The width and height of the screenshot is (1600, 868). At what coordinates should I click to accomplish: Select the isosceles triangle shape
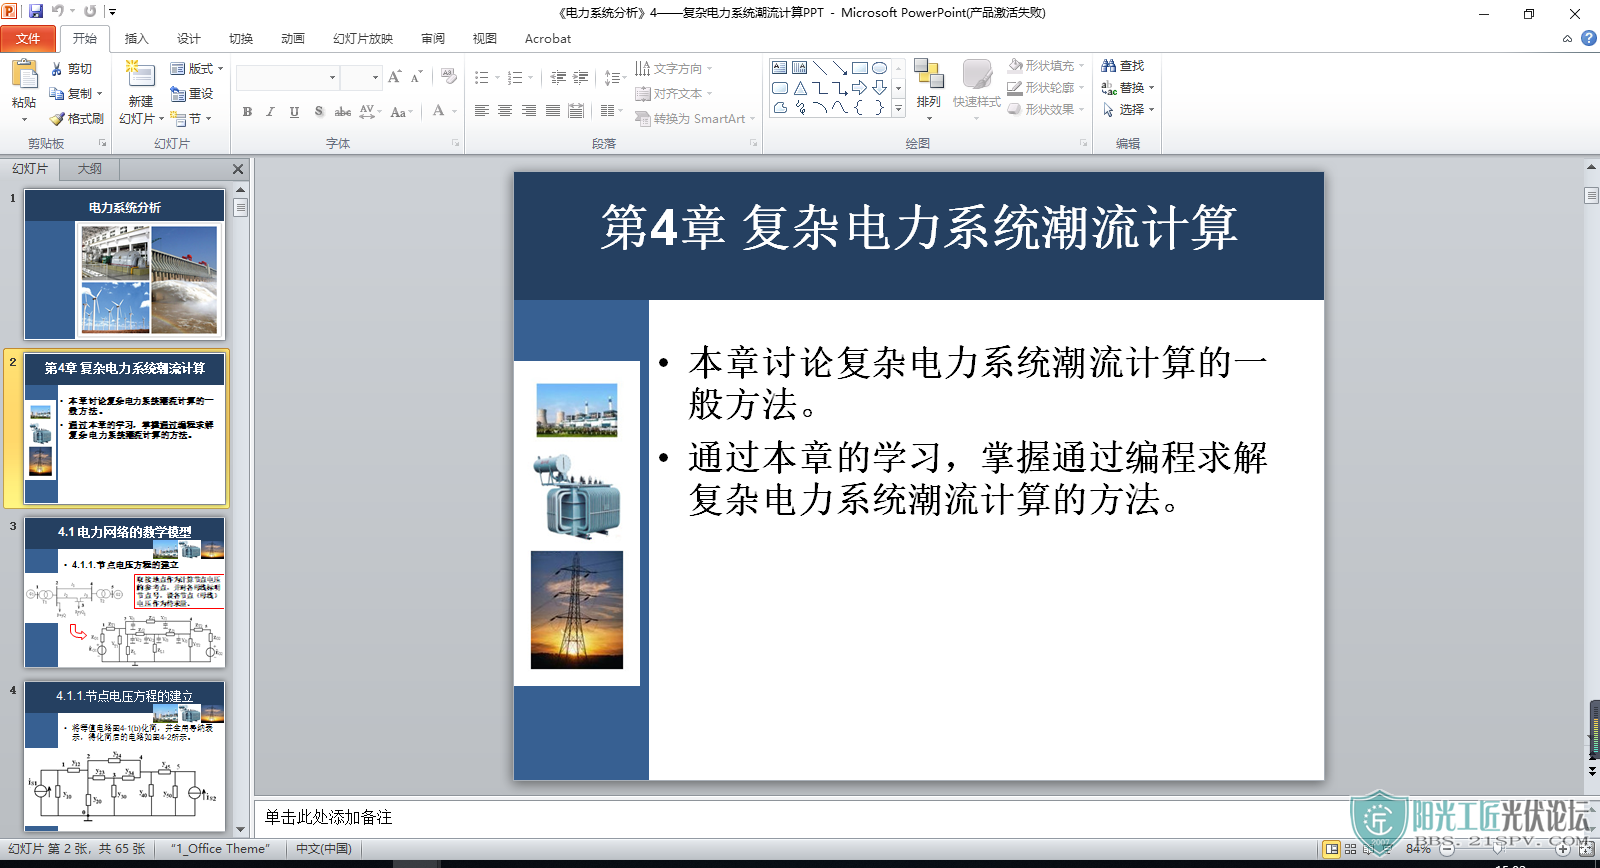pyautogui.click(x=800, y=88)
